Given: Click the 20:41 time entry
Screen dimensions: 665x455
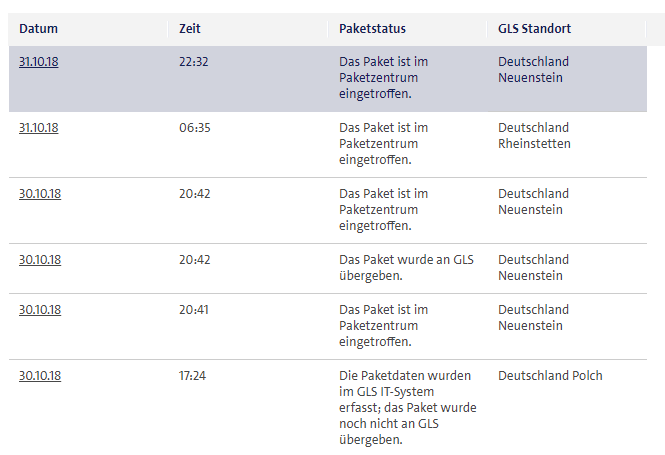Looking at the screenshot, I should (194, 310).
